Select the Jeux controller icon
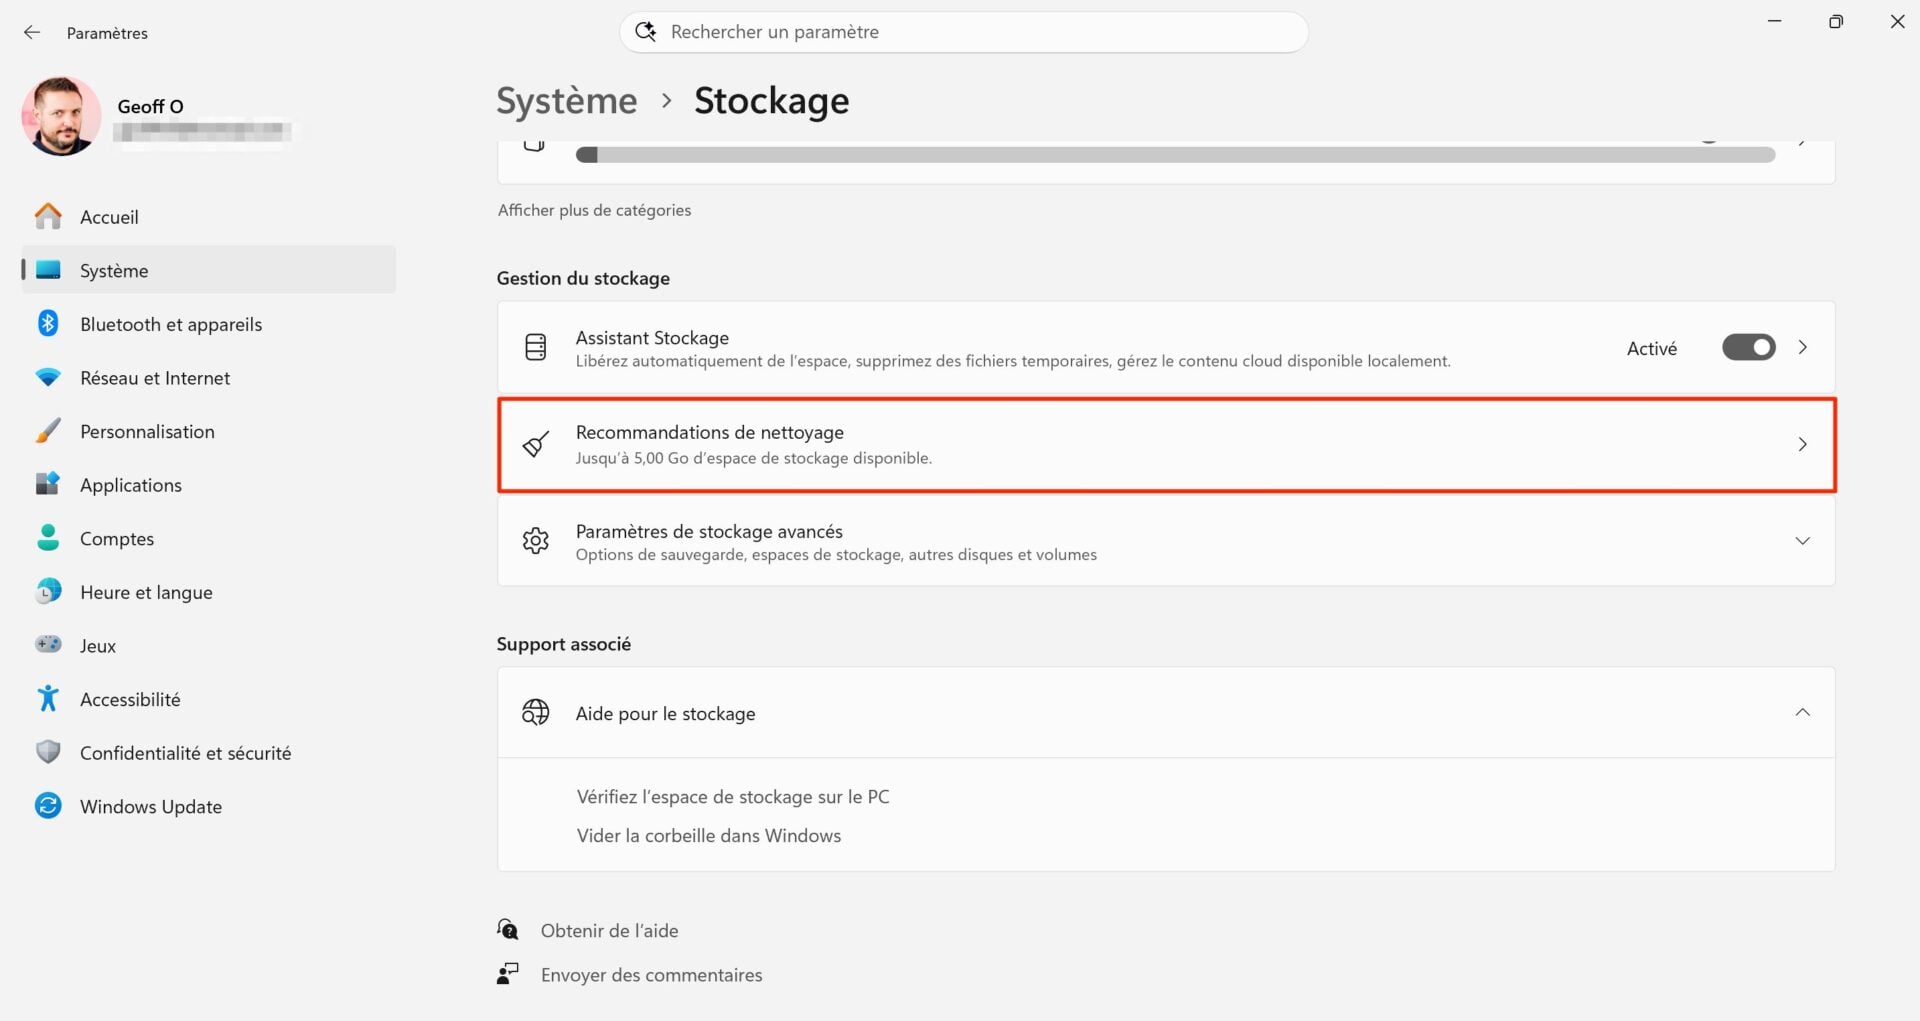The image size is (1920, 1021). [x=48, y=645]
